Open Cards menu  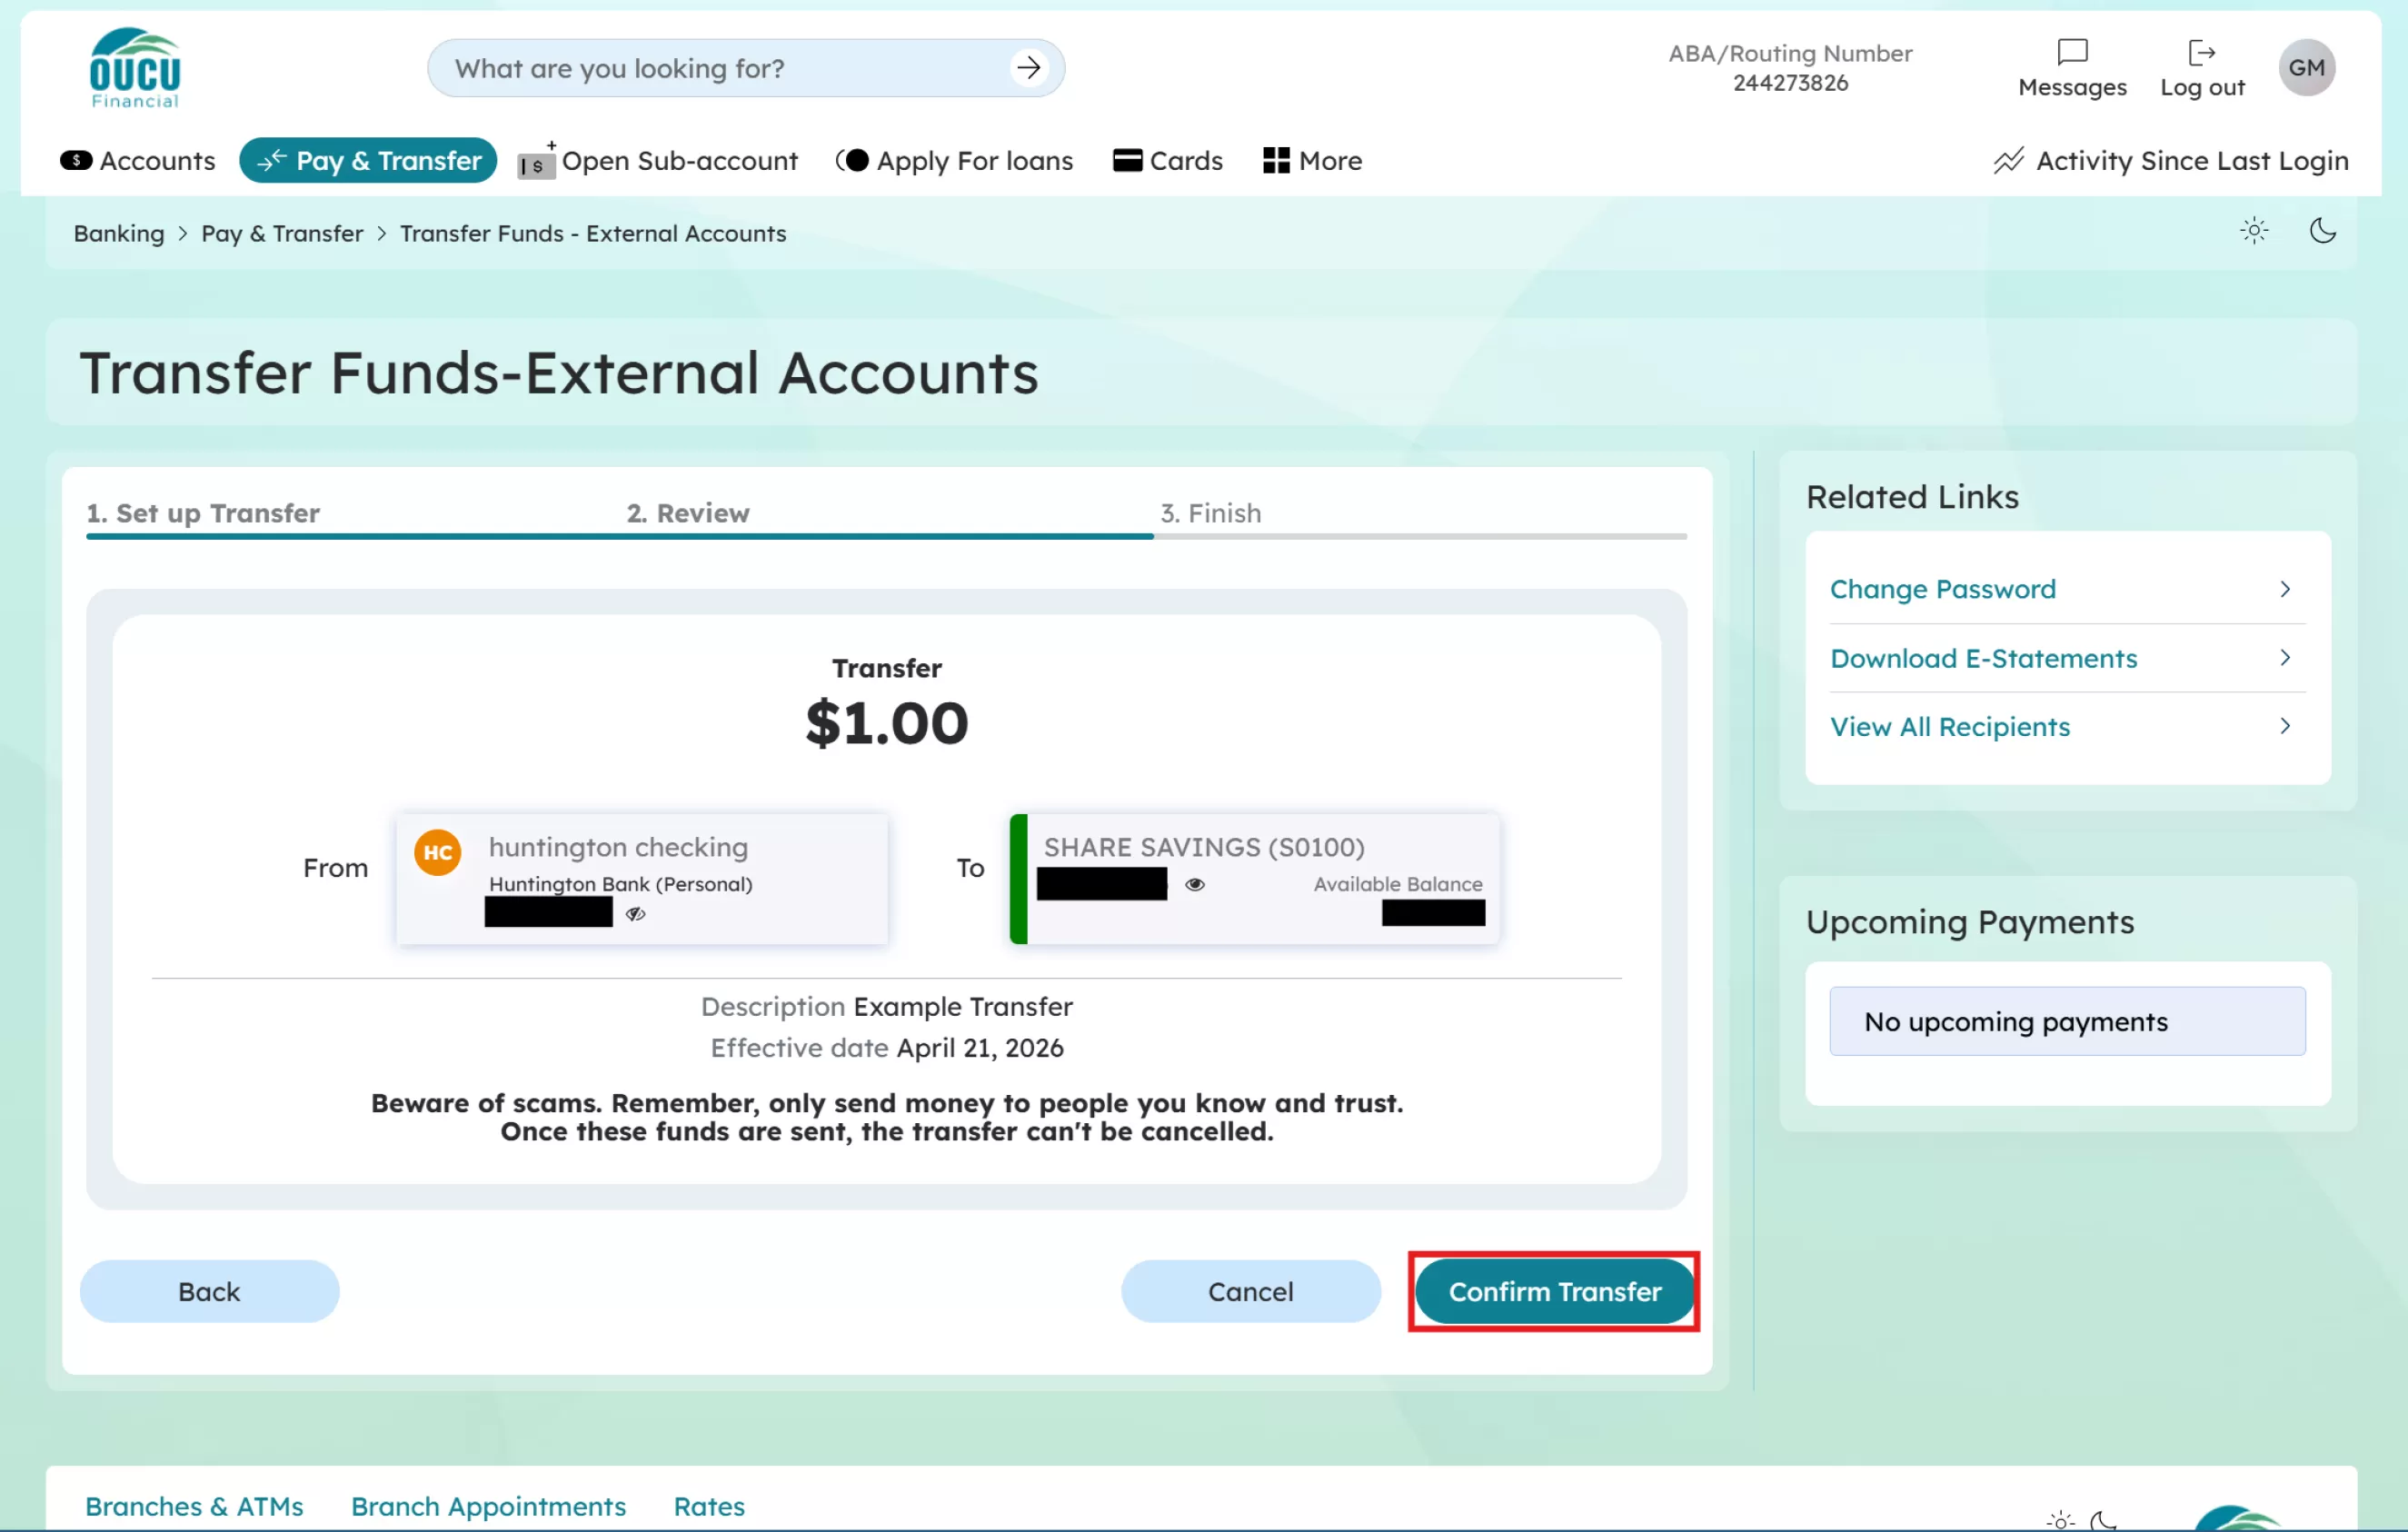pyautogui.click(x=1168, y=161)
